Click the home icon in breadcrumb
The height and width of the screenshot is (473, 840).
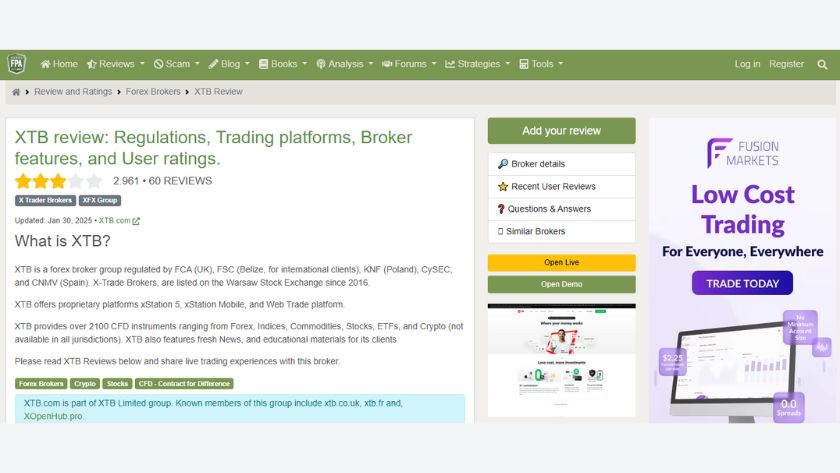pyautogui.click(x=16, y=92)
